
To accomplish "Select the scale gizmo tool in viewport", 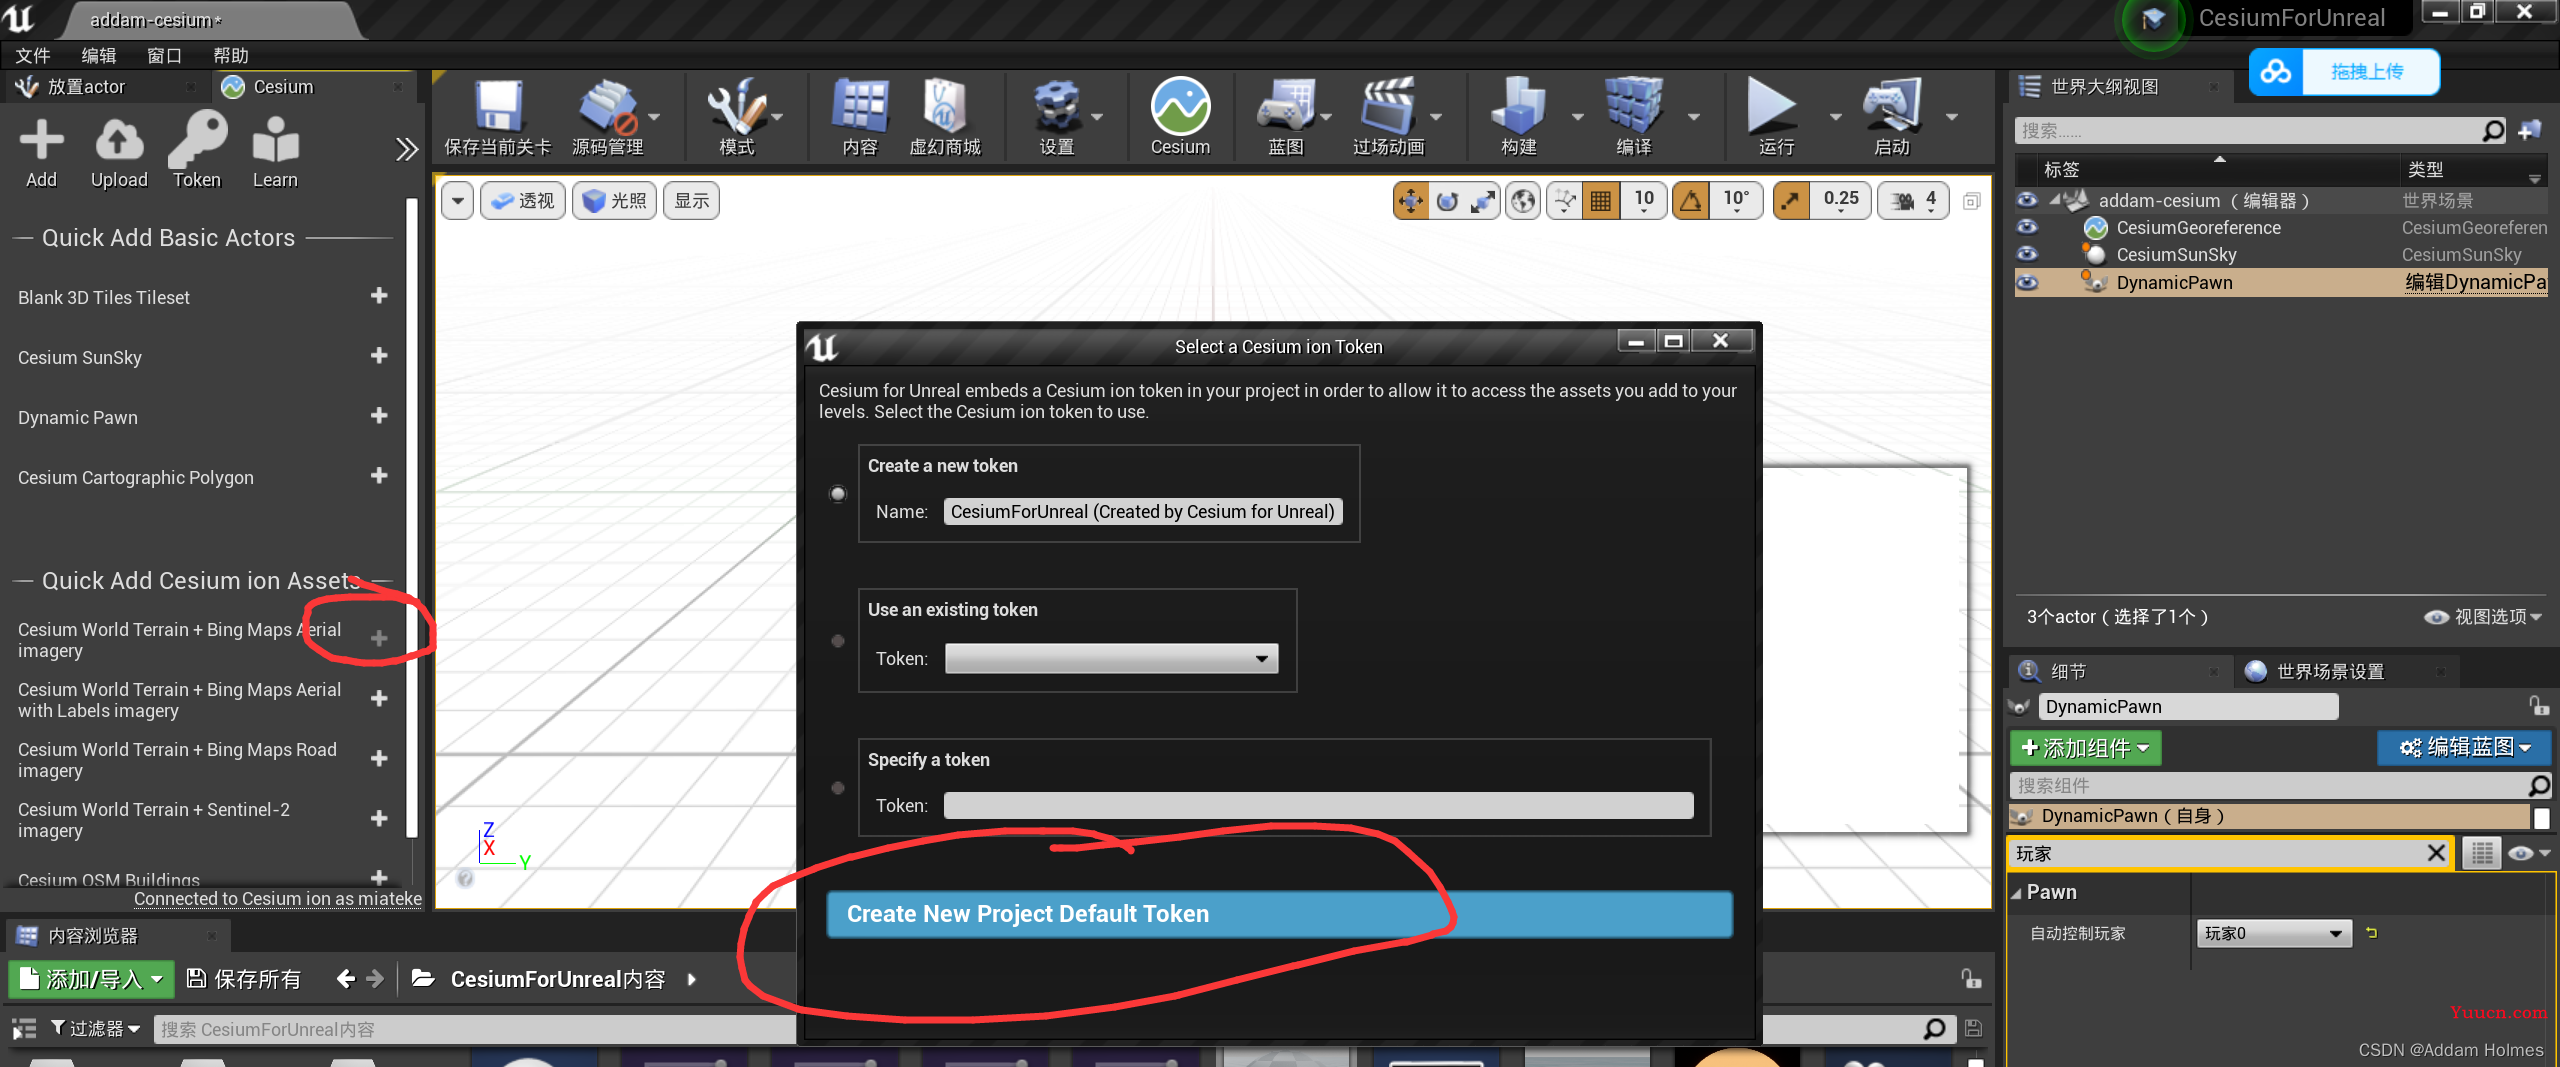I will pyautogui.click(x=1483, y=201).
